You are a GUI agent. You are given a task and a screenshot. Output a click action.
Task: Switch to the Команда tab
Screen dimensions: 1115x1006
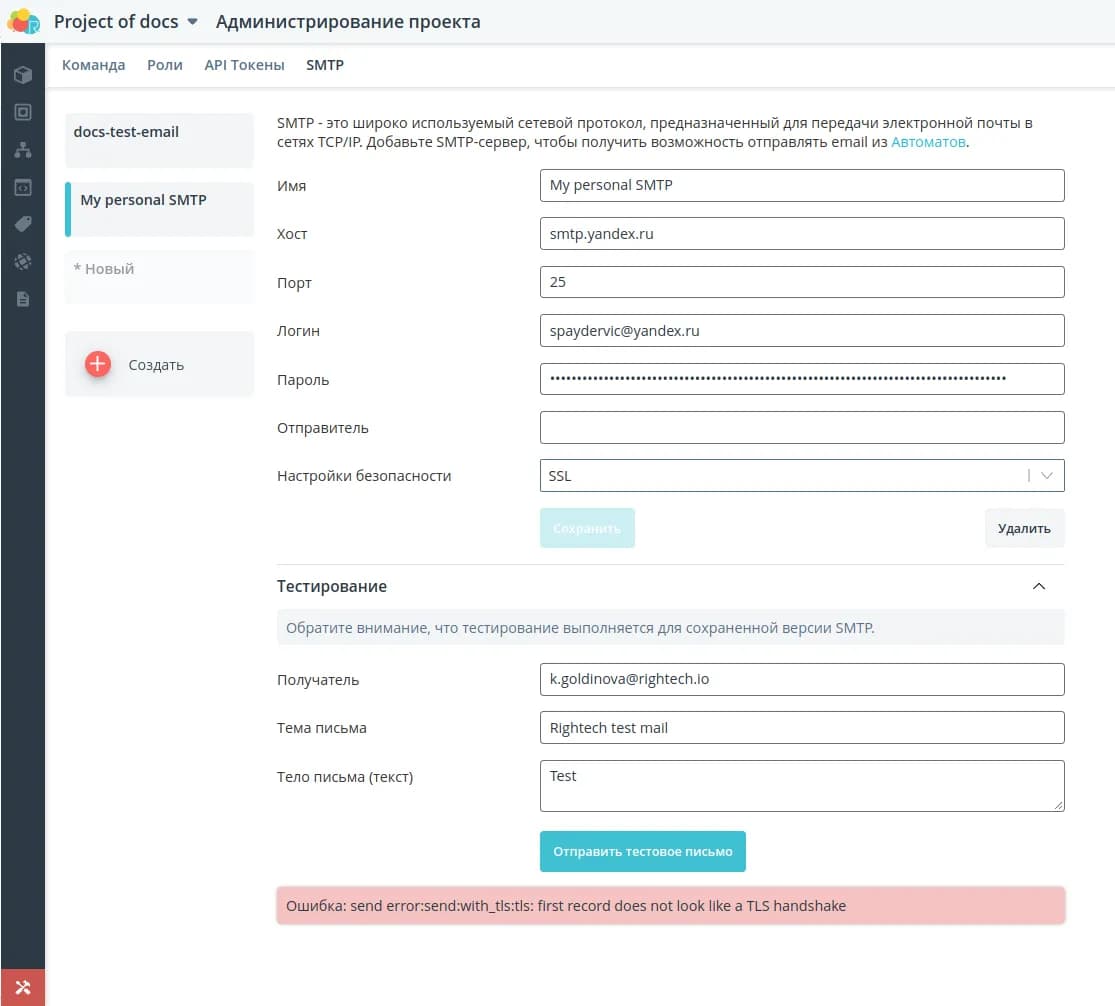pyautogui.click(x=93, y=65)
